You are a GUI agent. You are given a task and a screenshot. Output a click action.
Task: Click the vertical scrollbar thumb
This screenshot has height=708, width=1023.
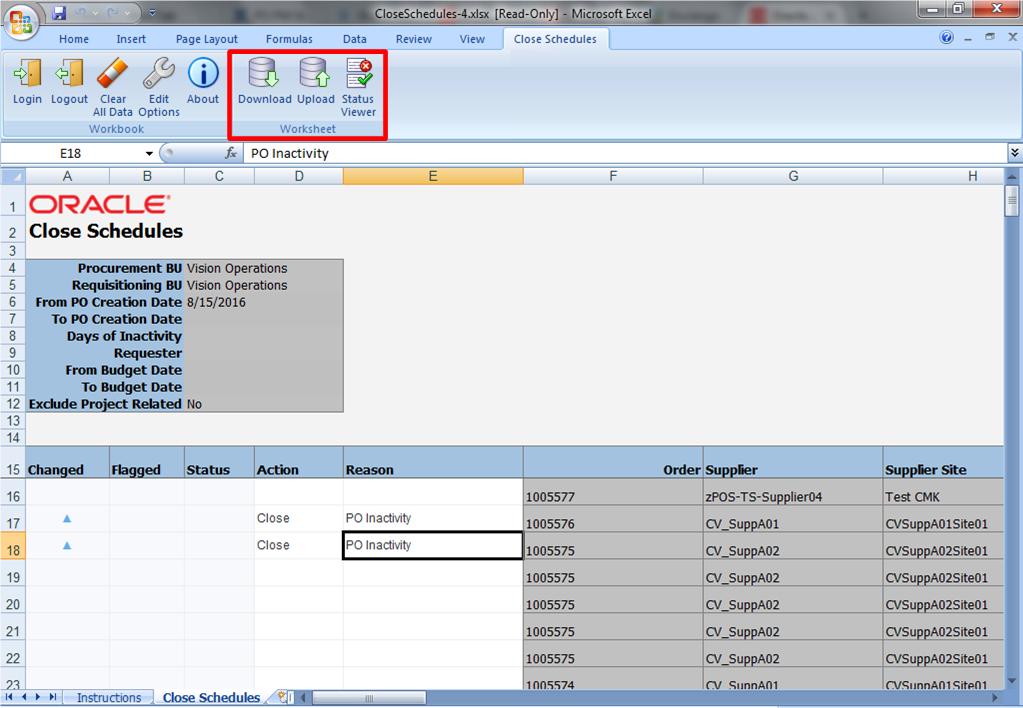[x=1012, y=201]
